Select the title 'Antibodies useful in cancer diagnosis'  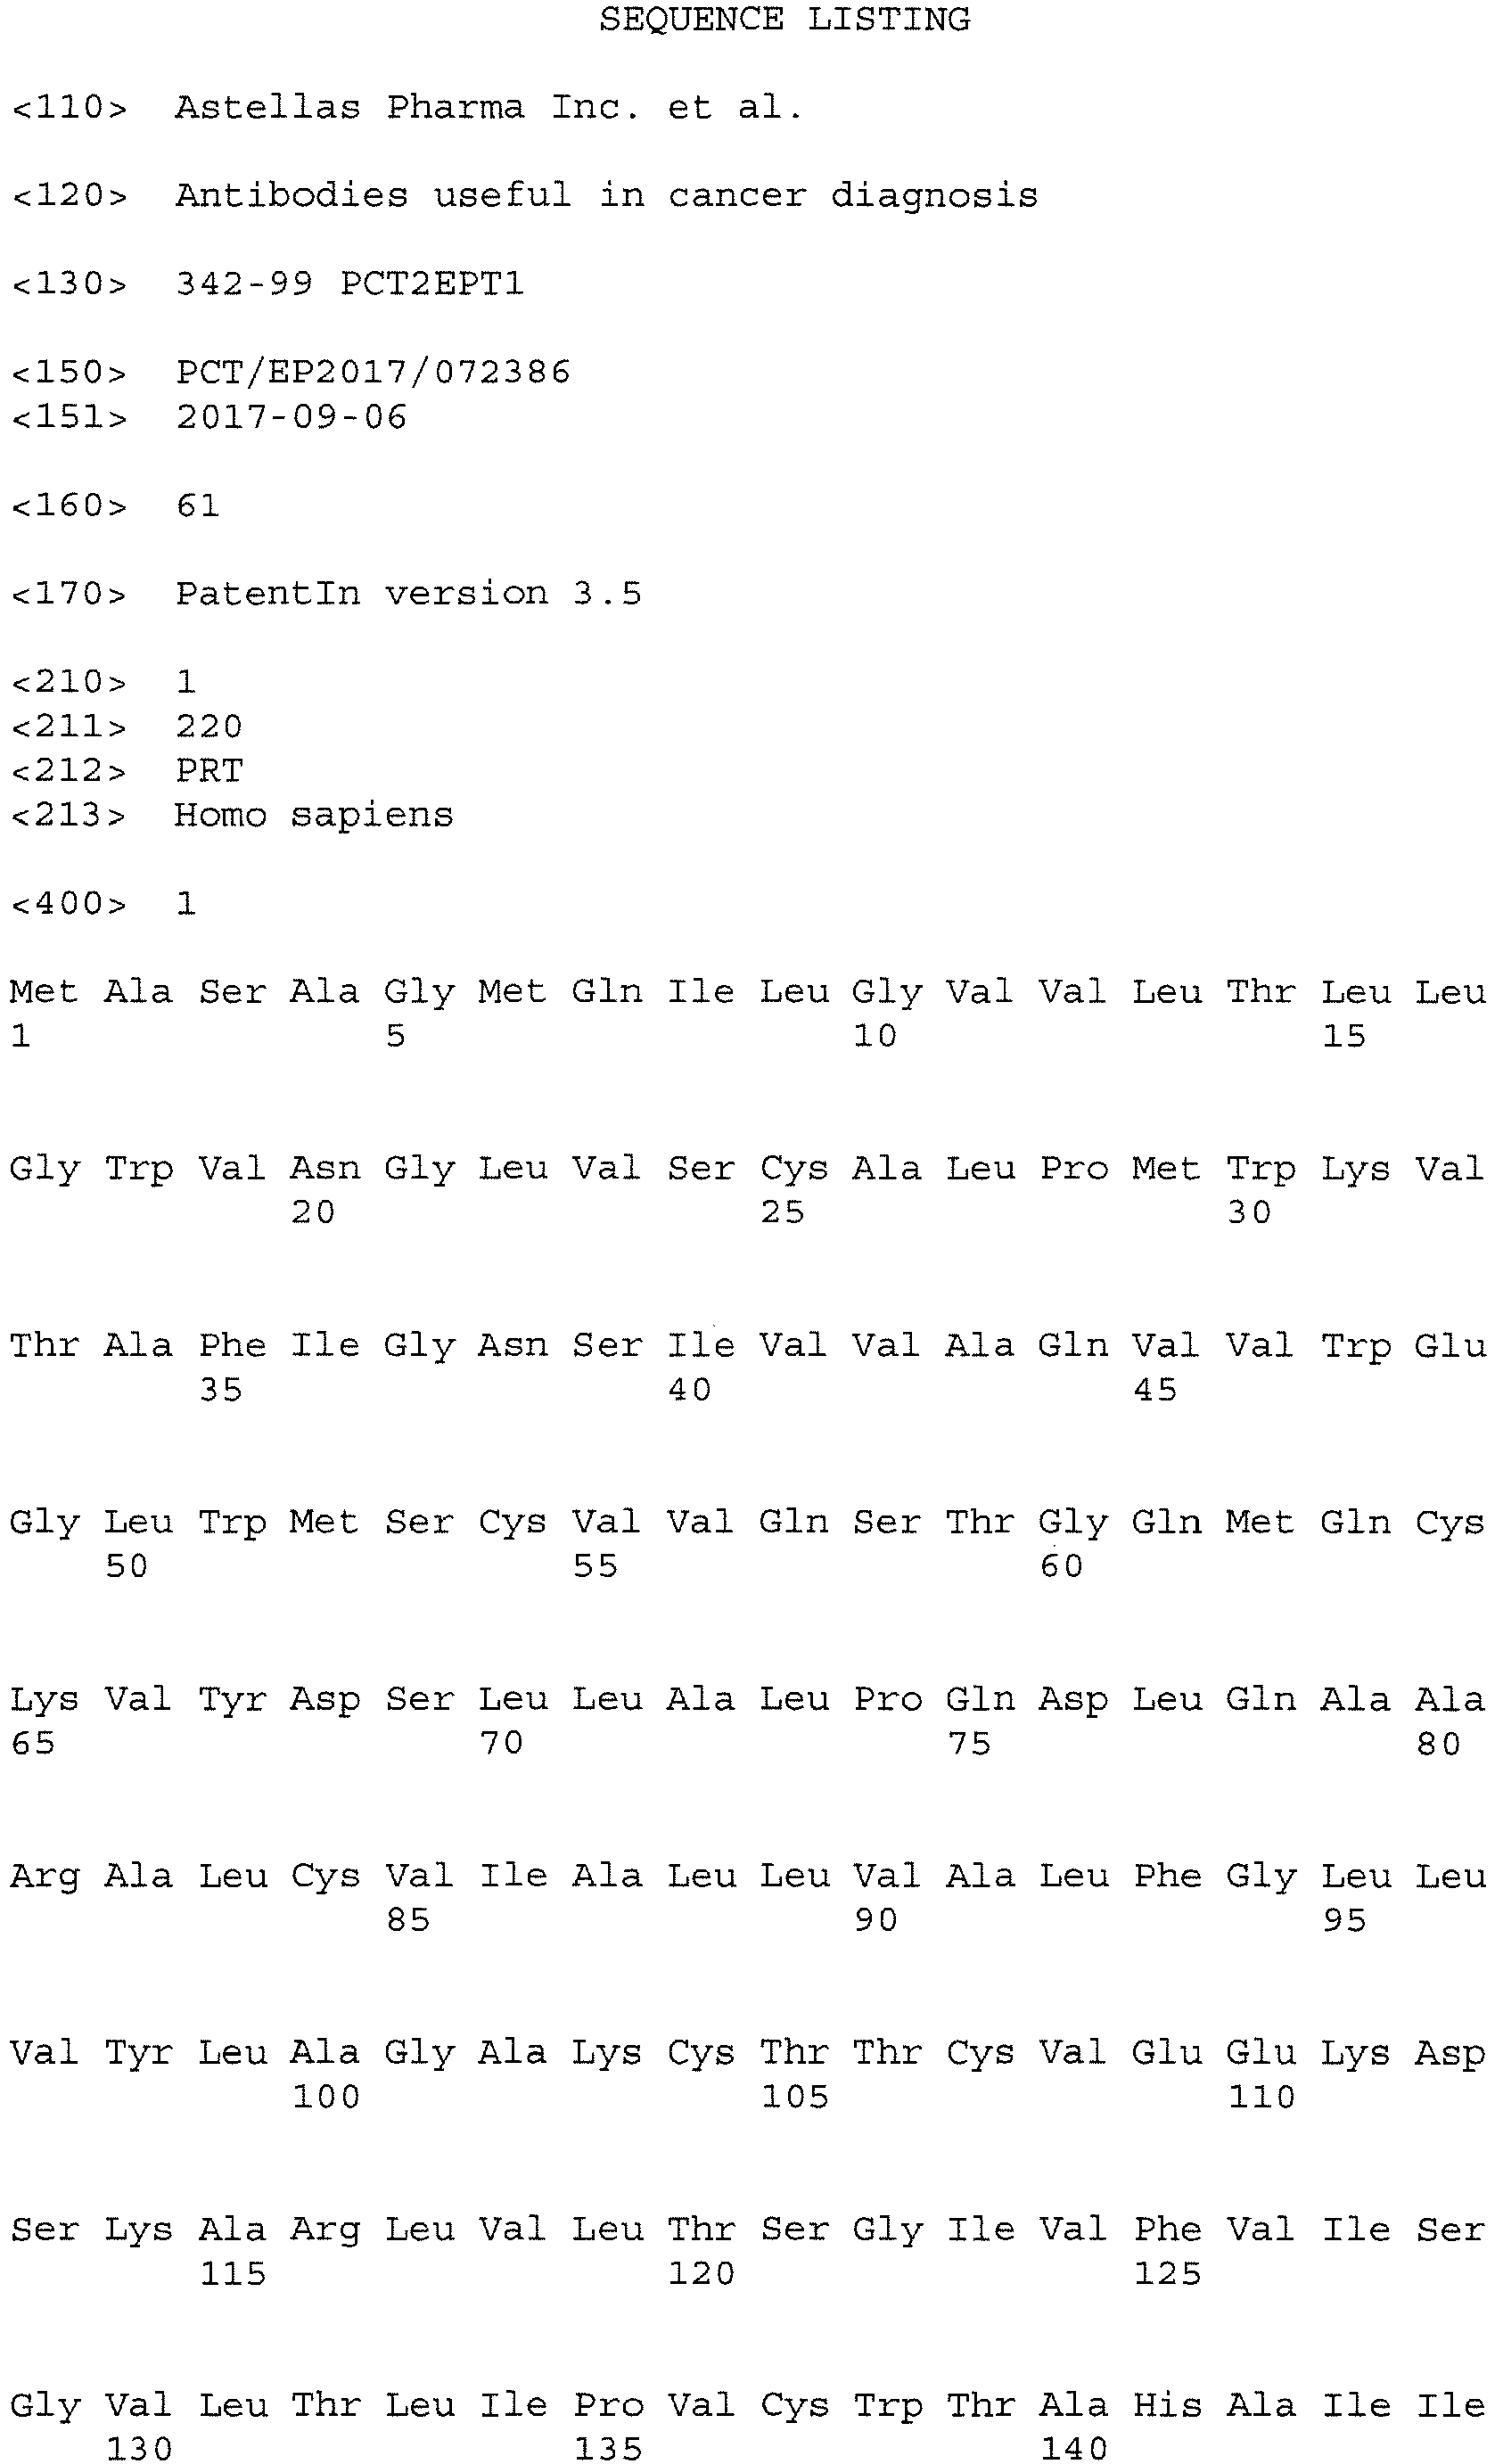[606, 195]
